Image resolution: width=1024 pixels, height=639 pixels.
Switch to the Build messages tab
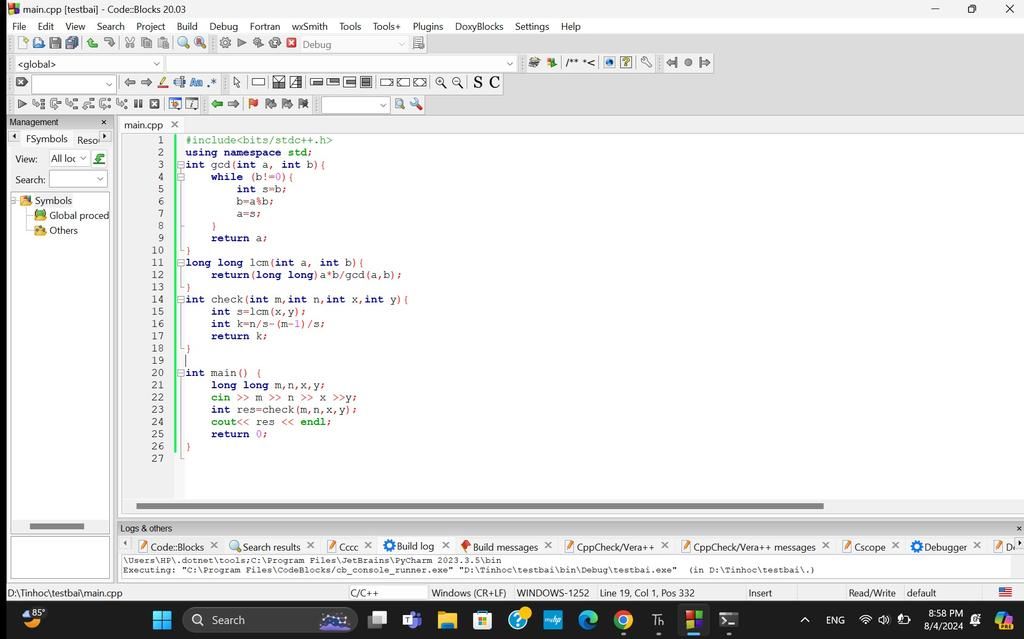(x=505, y=547)
